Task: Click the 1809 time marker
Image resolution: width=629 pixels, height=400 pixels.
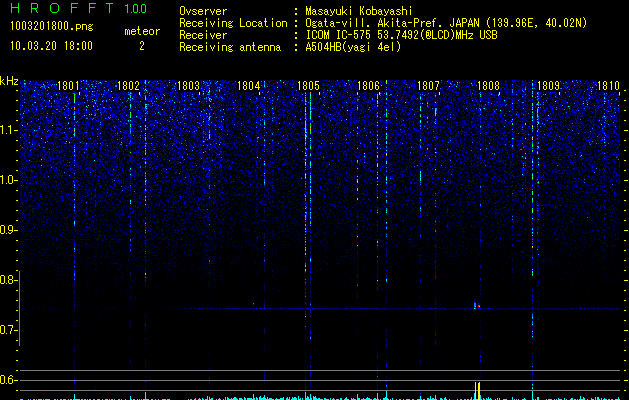Action: click(x=548, y=86)
